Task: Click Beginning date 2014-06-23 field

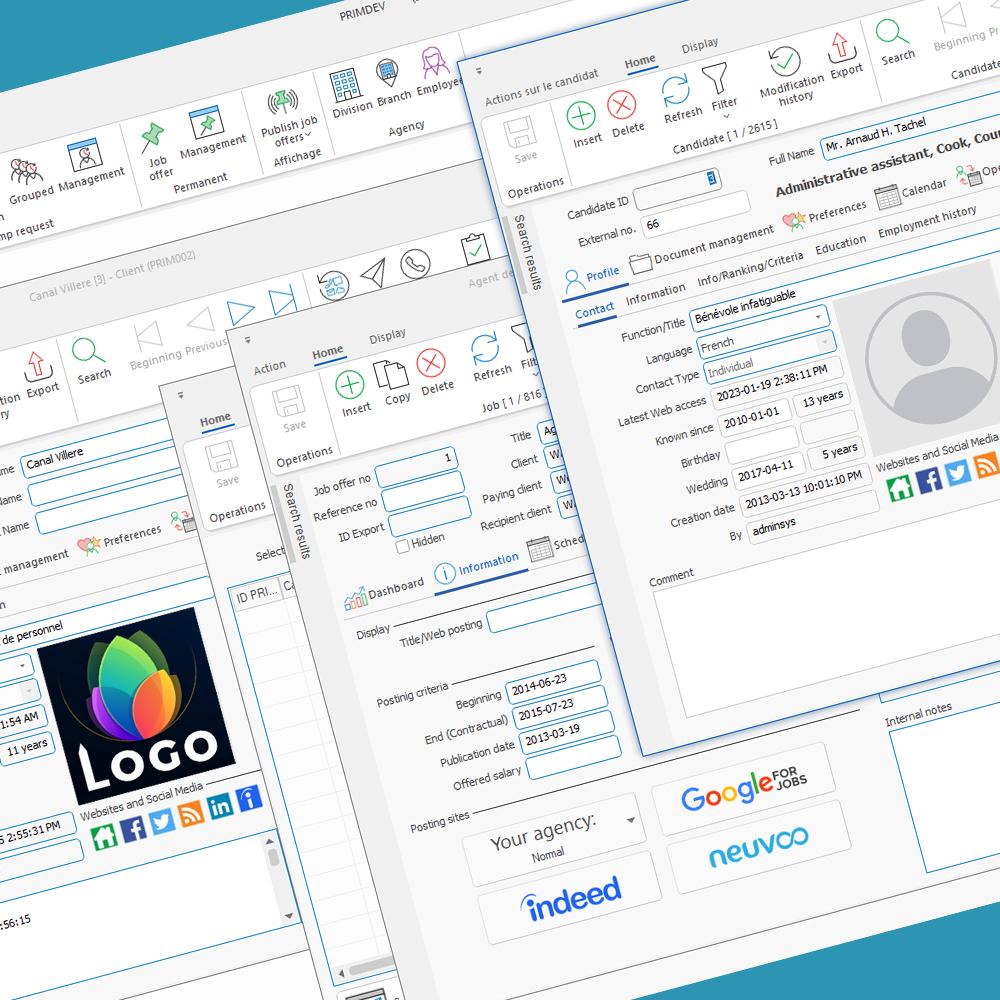Action: (x=553, y=682)
